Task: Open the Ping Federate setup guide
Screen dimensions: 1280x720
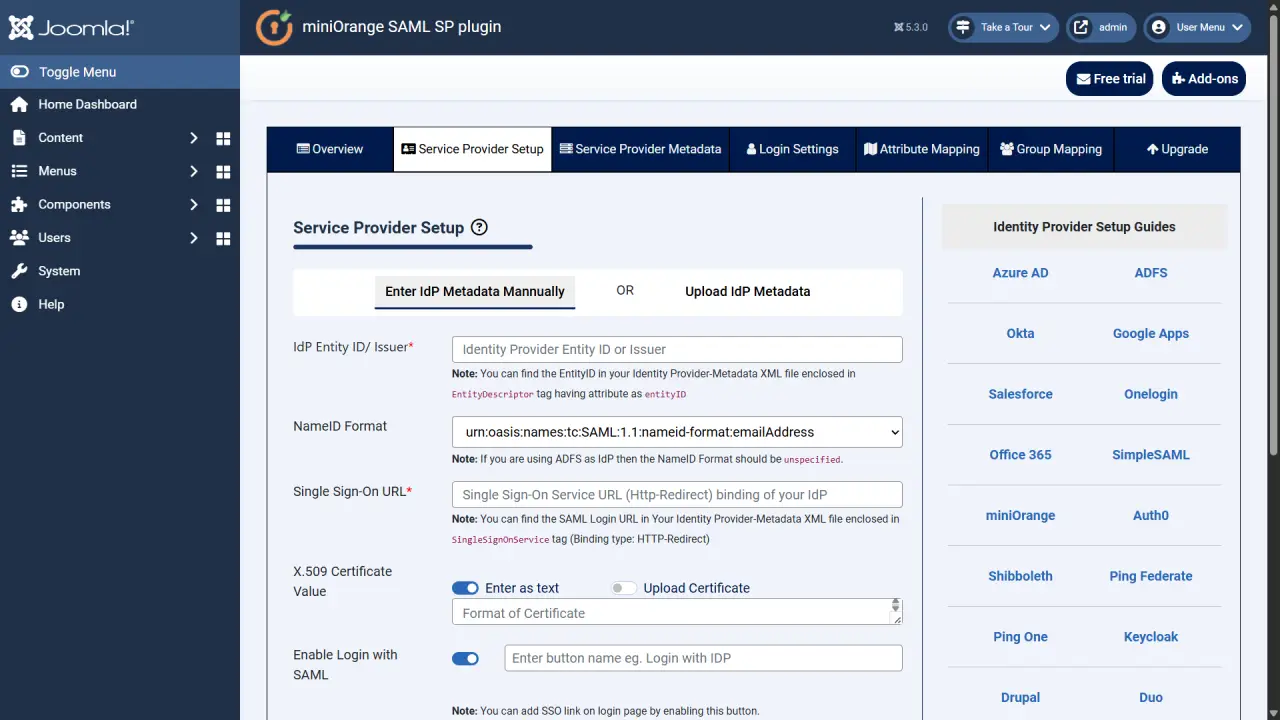Action: pyautogui.click(x=1151, y=576)
